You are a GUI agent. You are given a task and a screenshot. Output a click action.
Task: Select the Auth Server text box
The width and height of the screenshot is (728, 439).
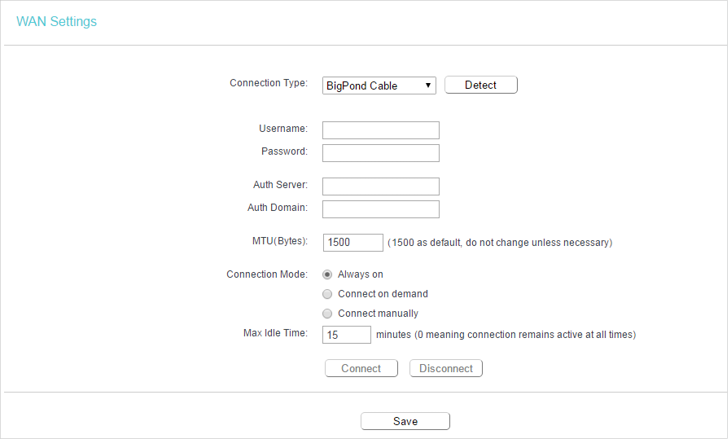(x=381, y=186)
